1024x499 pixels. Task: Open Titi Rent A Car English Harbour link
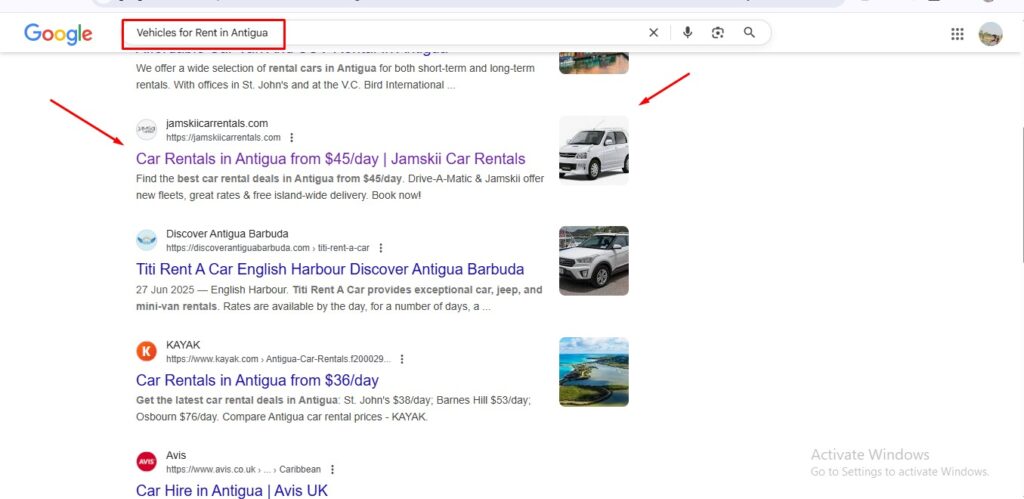(330, 269)
